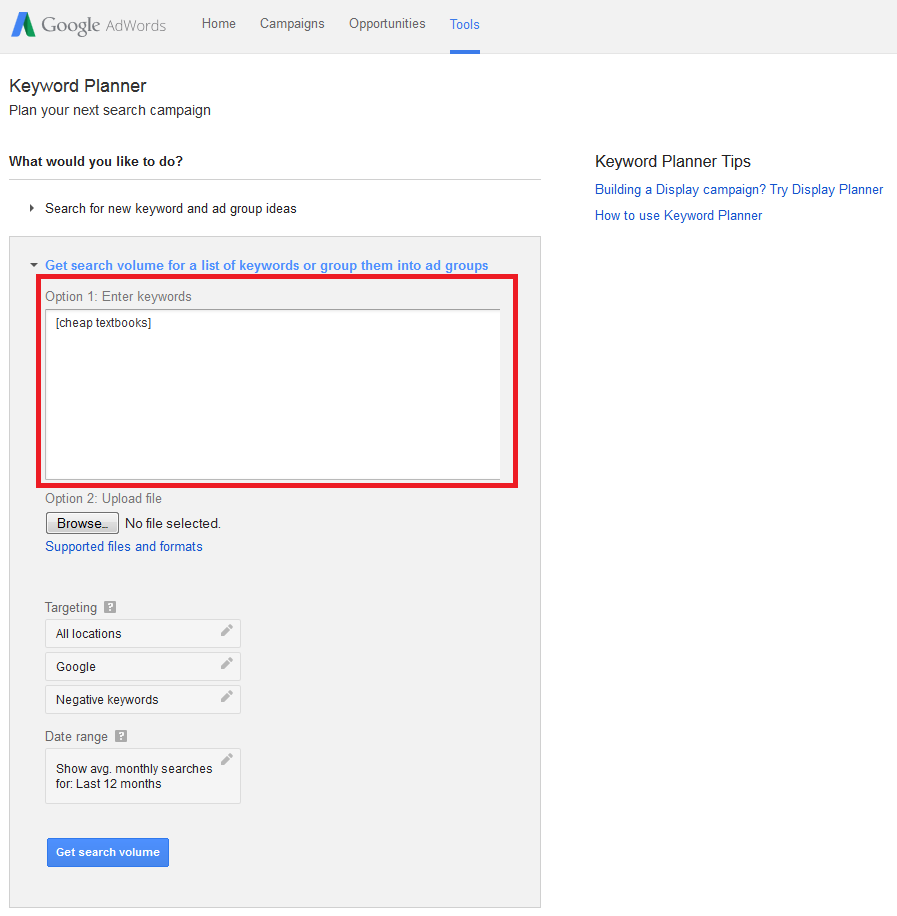Edit the All locations targeting setting

226,633
